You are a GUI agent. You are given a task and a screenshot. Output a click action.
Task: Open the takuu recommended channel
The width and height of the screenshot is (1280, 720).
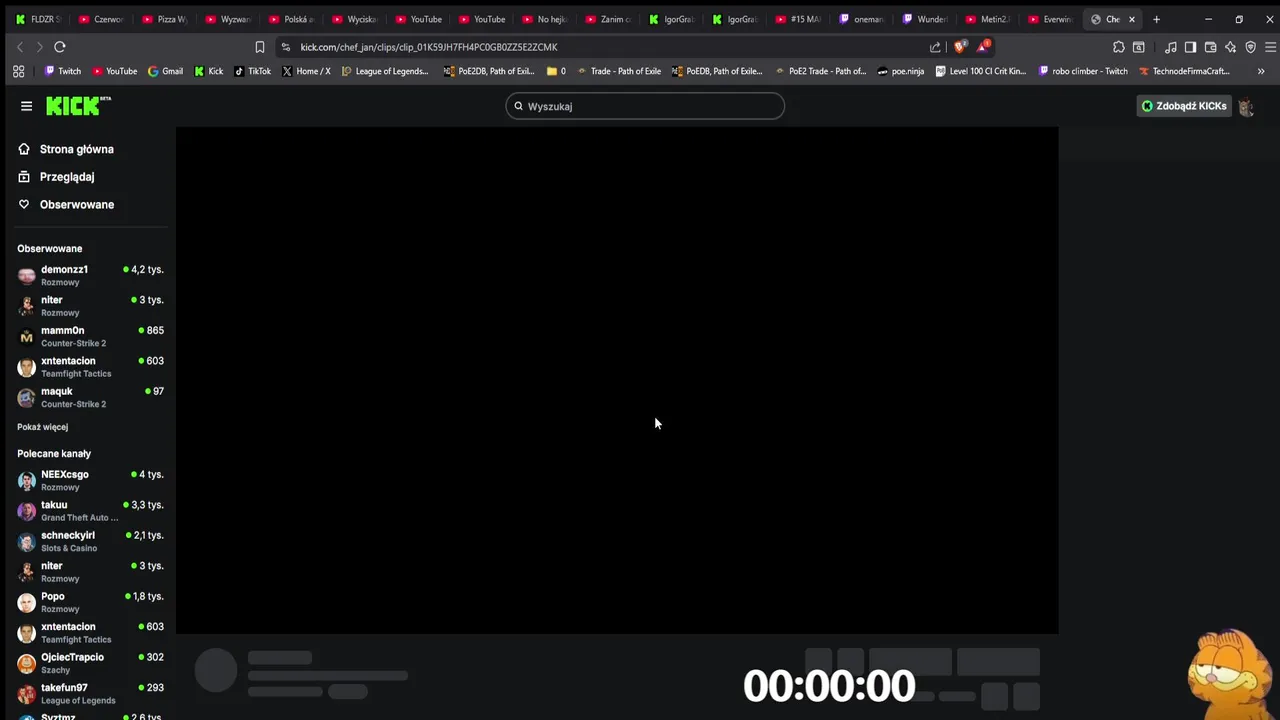[90, 511]
